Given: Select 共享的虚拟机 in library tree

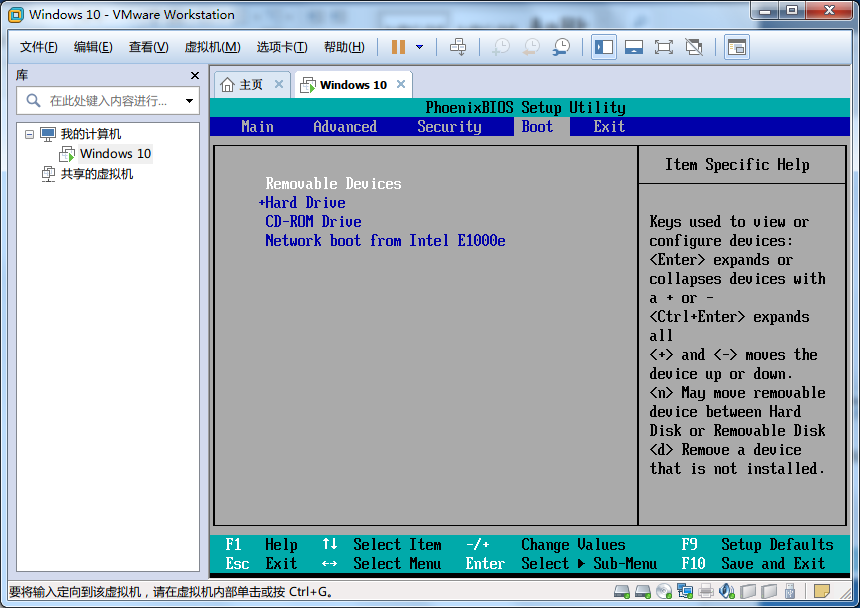Looking at the screenshot, I should (x=96, y=174).
